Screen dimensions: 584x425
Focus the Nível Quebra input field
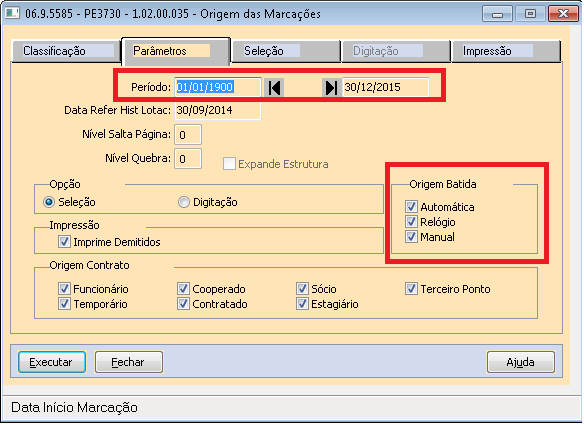188,159
